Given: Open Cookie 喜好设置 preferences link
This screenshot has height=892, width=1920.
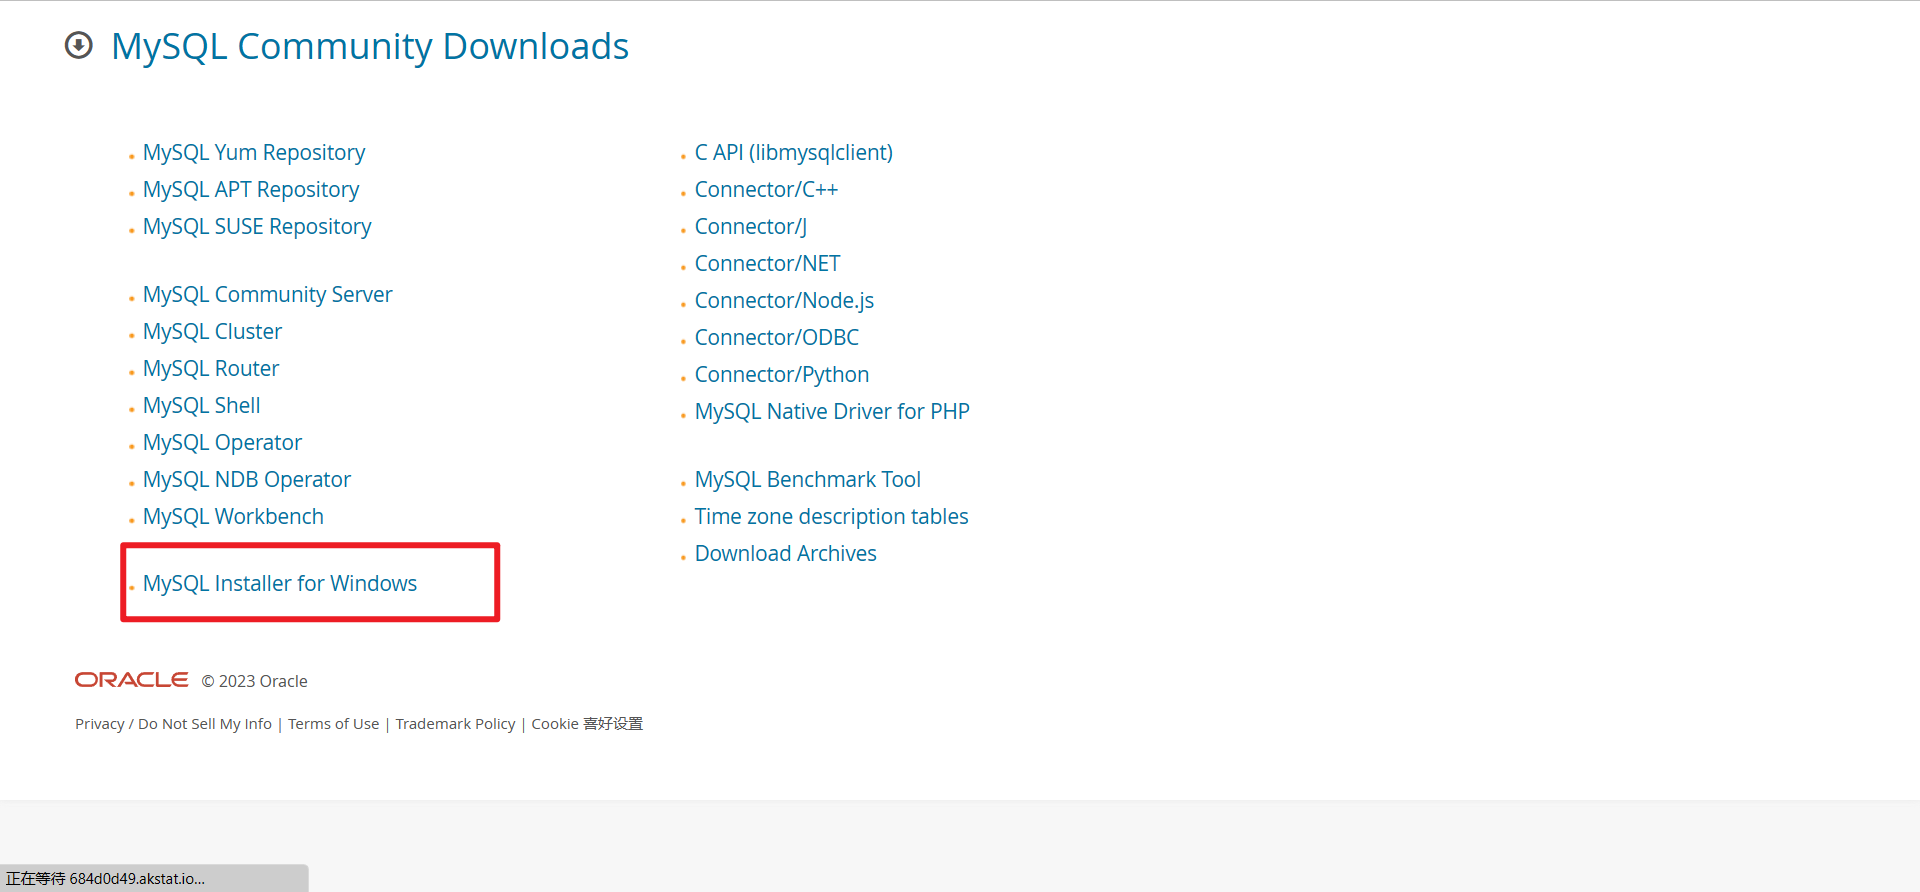Looking at the screenshot, I should [x=587, y=724].
